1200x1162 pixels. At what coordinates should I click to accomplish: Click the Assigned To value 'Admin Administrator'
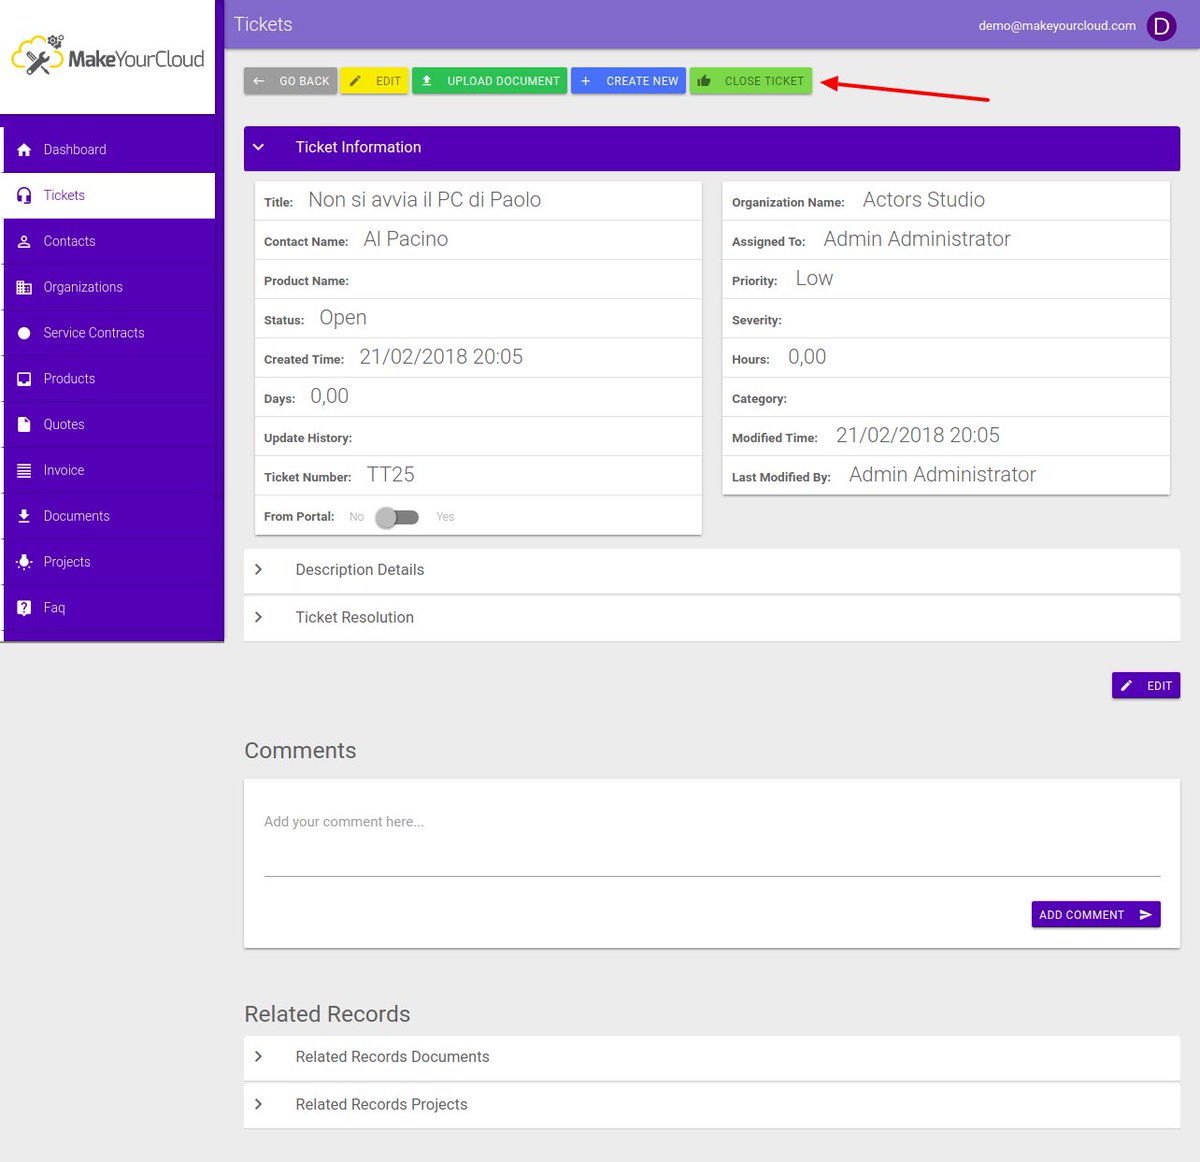tap(917, 239)
